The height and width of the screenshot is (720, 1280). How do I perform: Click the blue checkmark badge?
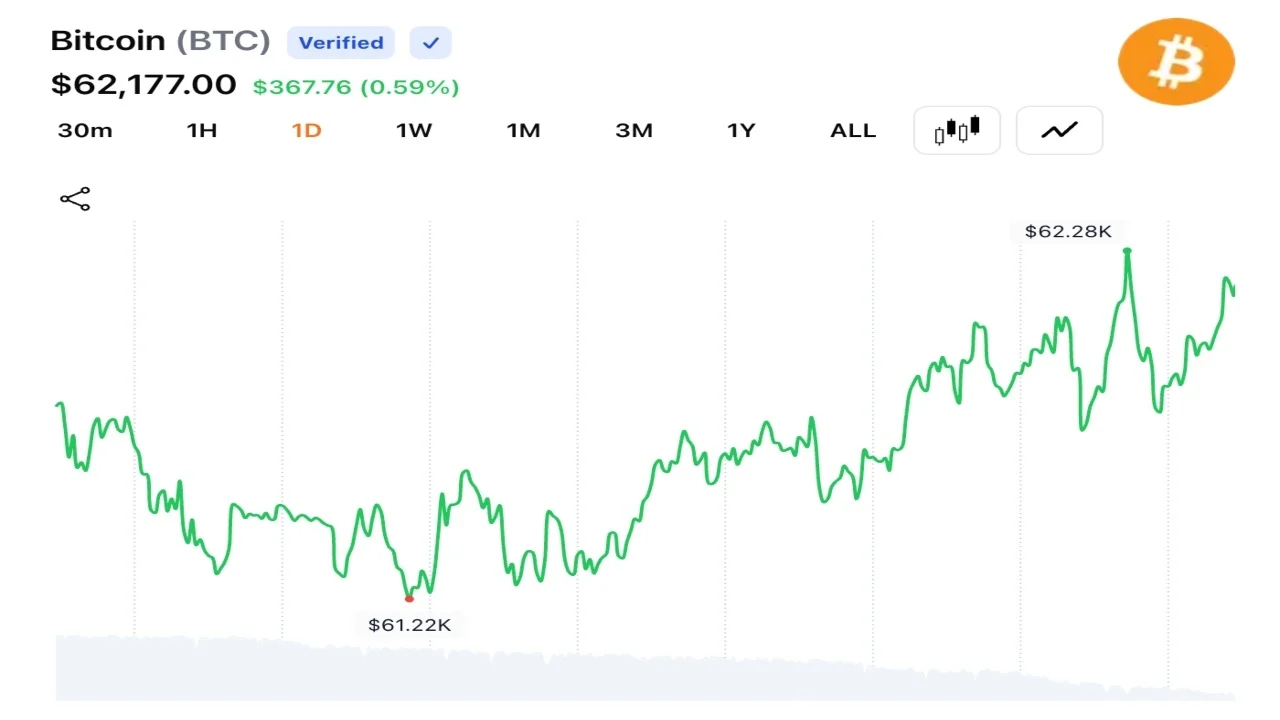430,43
